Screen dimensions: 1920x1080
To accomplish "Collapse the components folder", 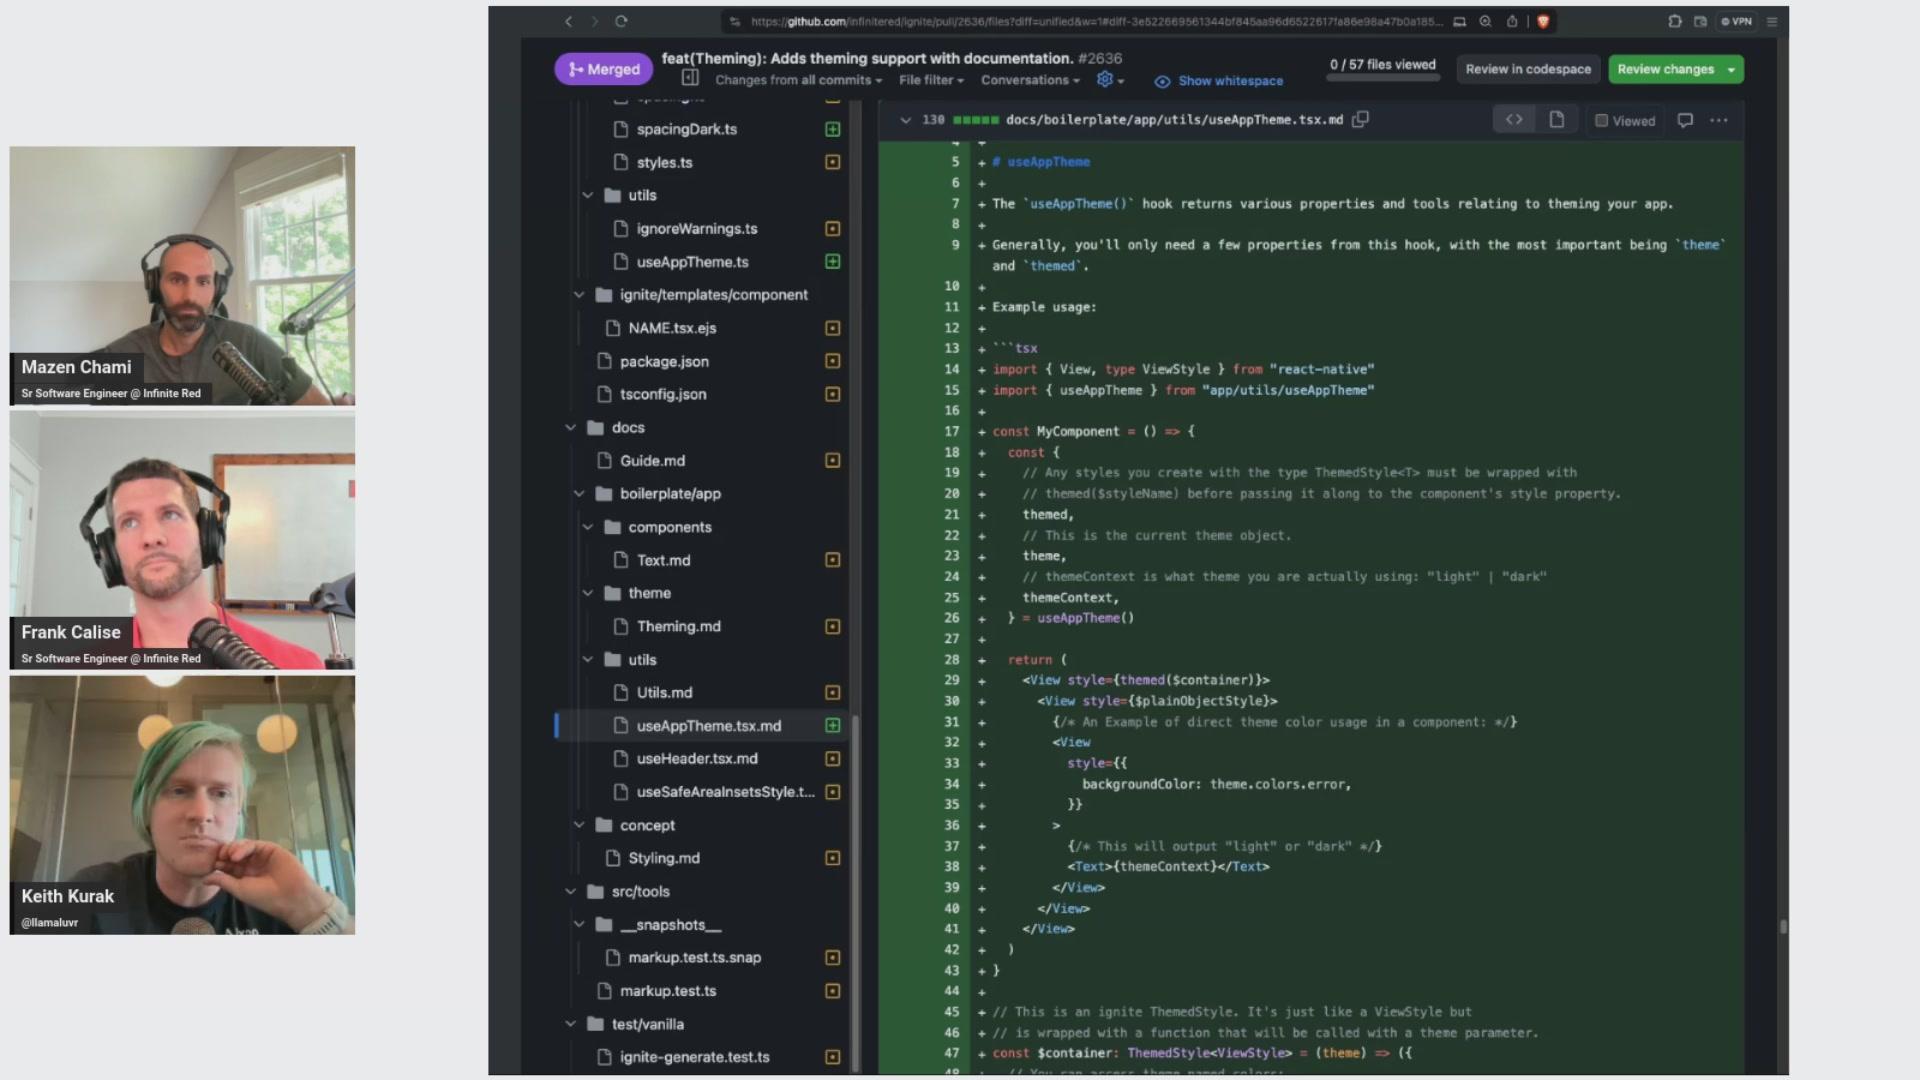I will click(588, 527).
